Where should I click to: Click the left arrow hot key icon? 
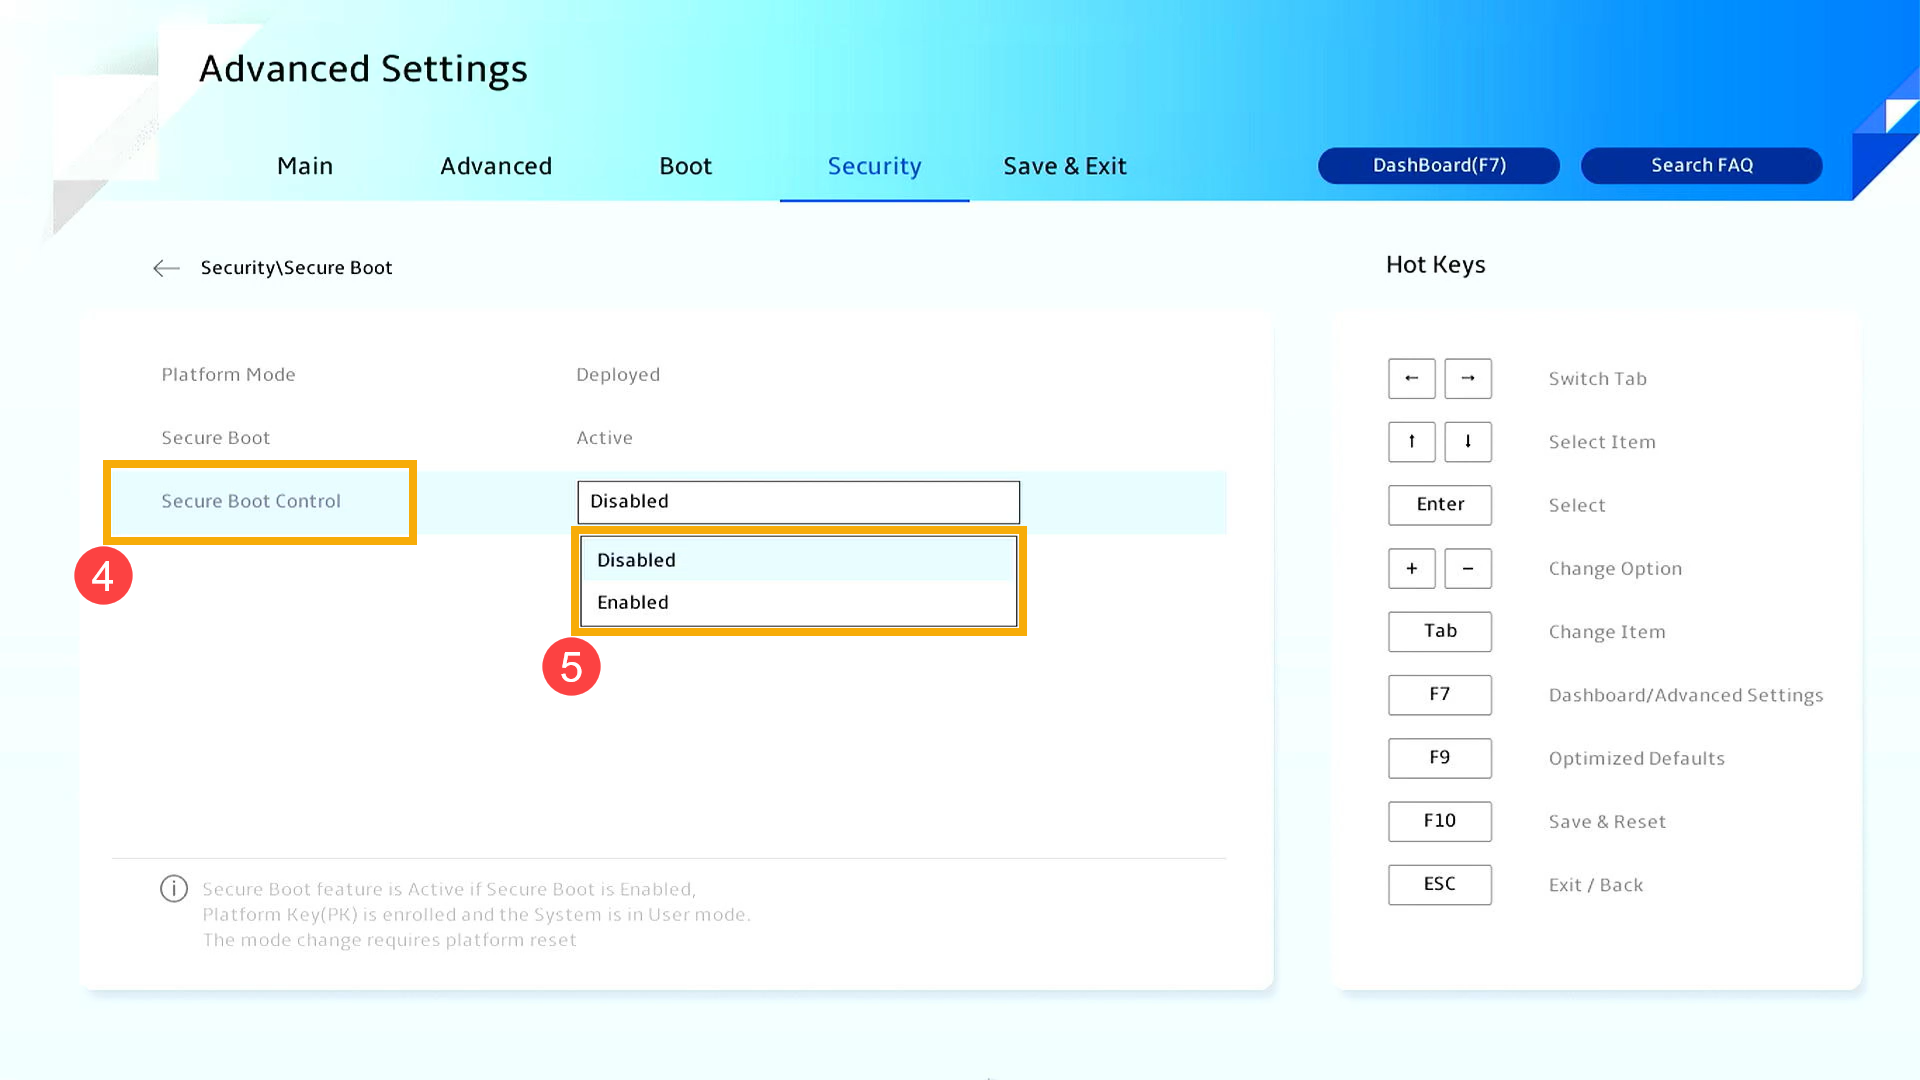1411,379
